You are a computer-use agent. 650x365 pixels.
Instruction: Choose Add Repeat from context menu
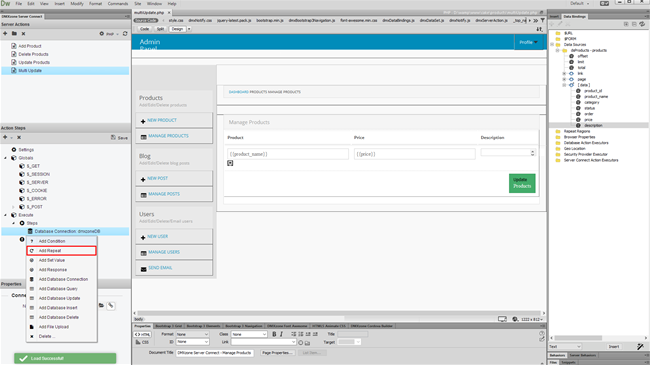61,251
